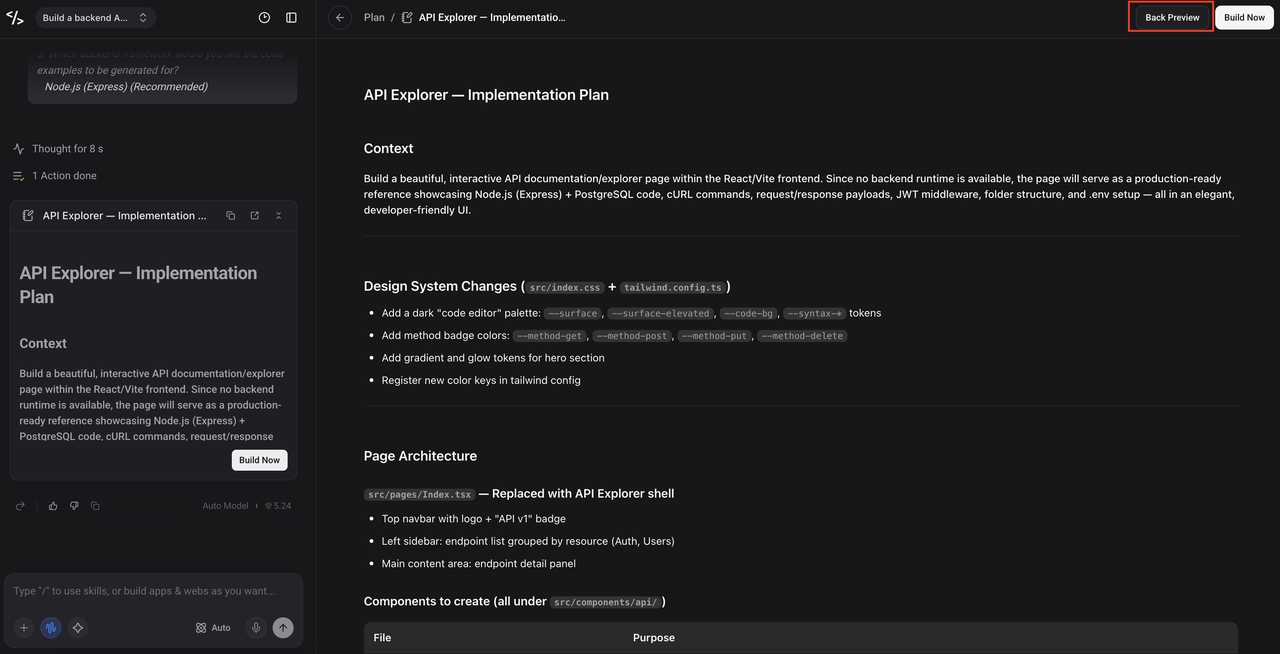Copy the plan card contents

tap(231, 216)
